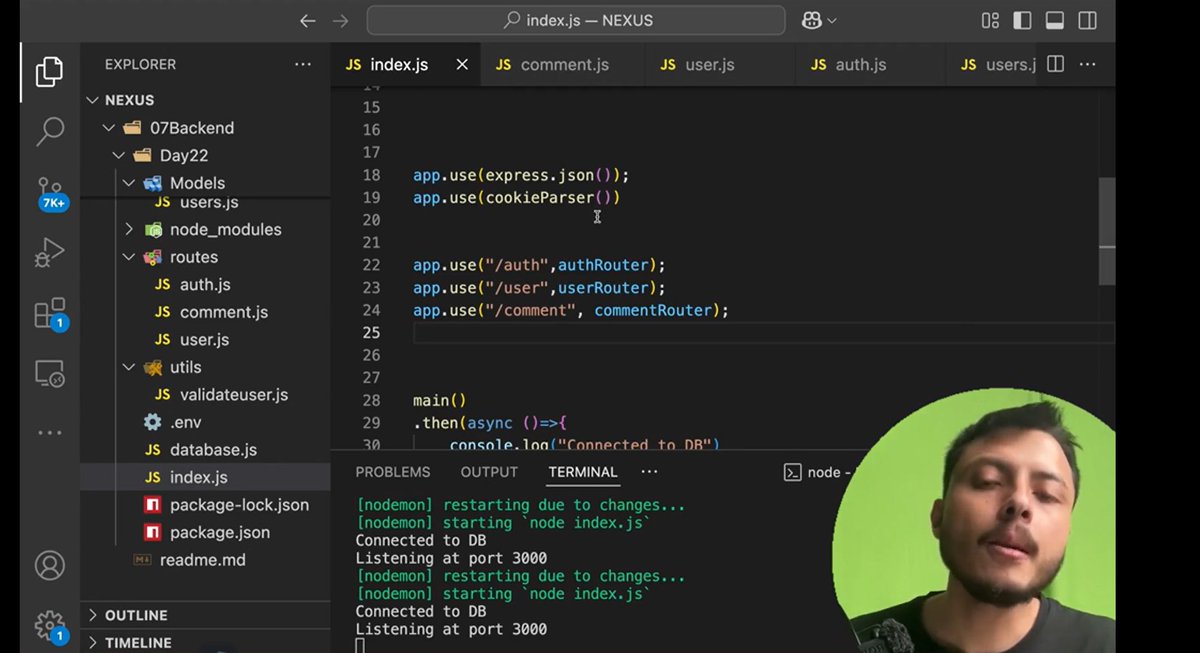Open validateuser.js file

pyautogui.click(x=205, y=395)
